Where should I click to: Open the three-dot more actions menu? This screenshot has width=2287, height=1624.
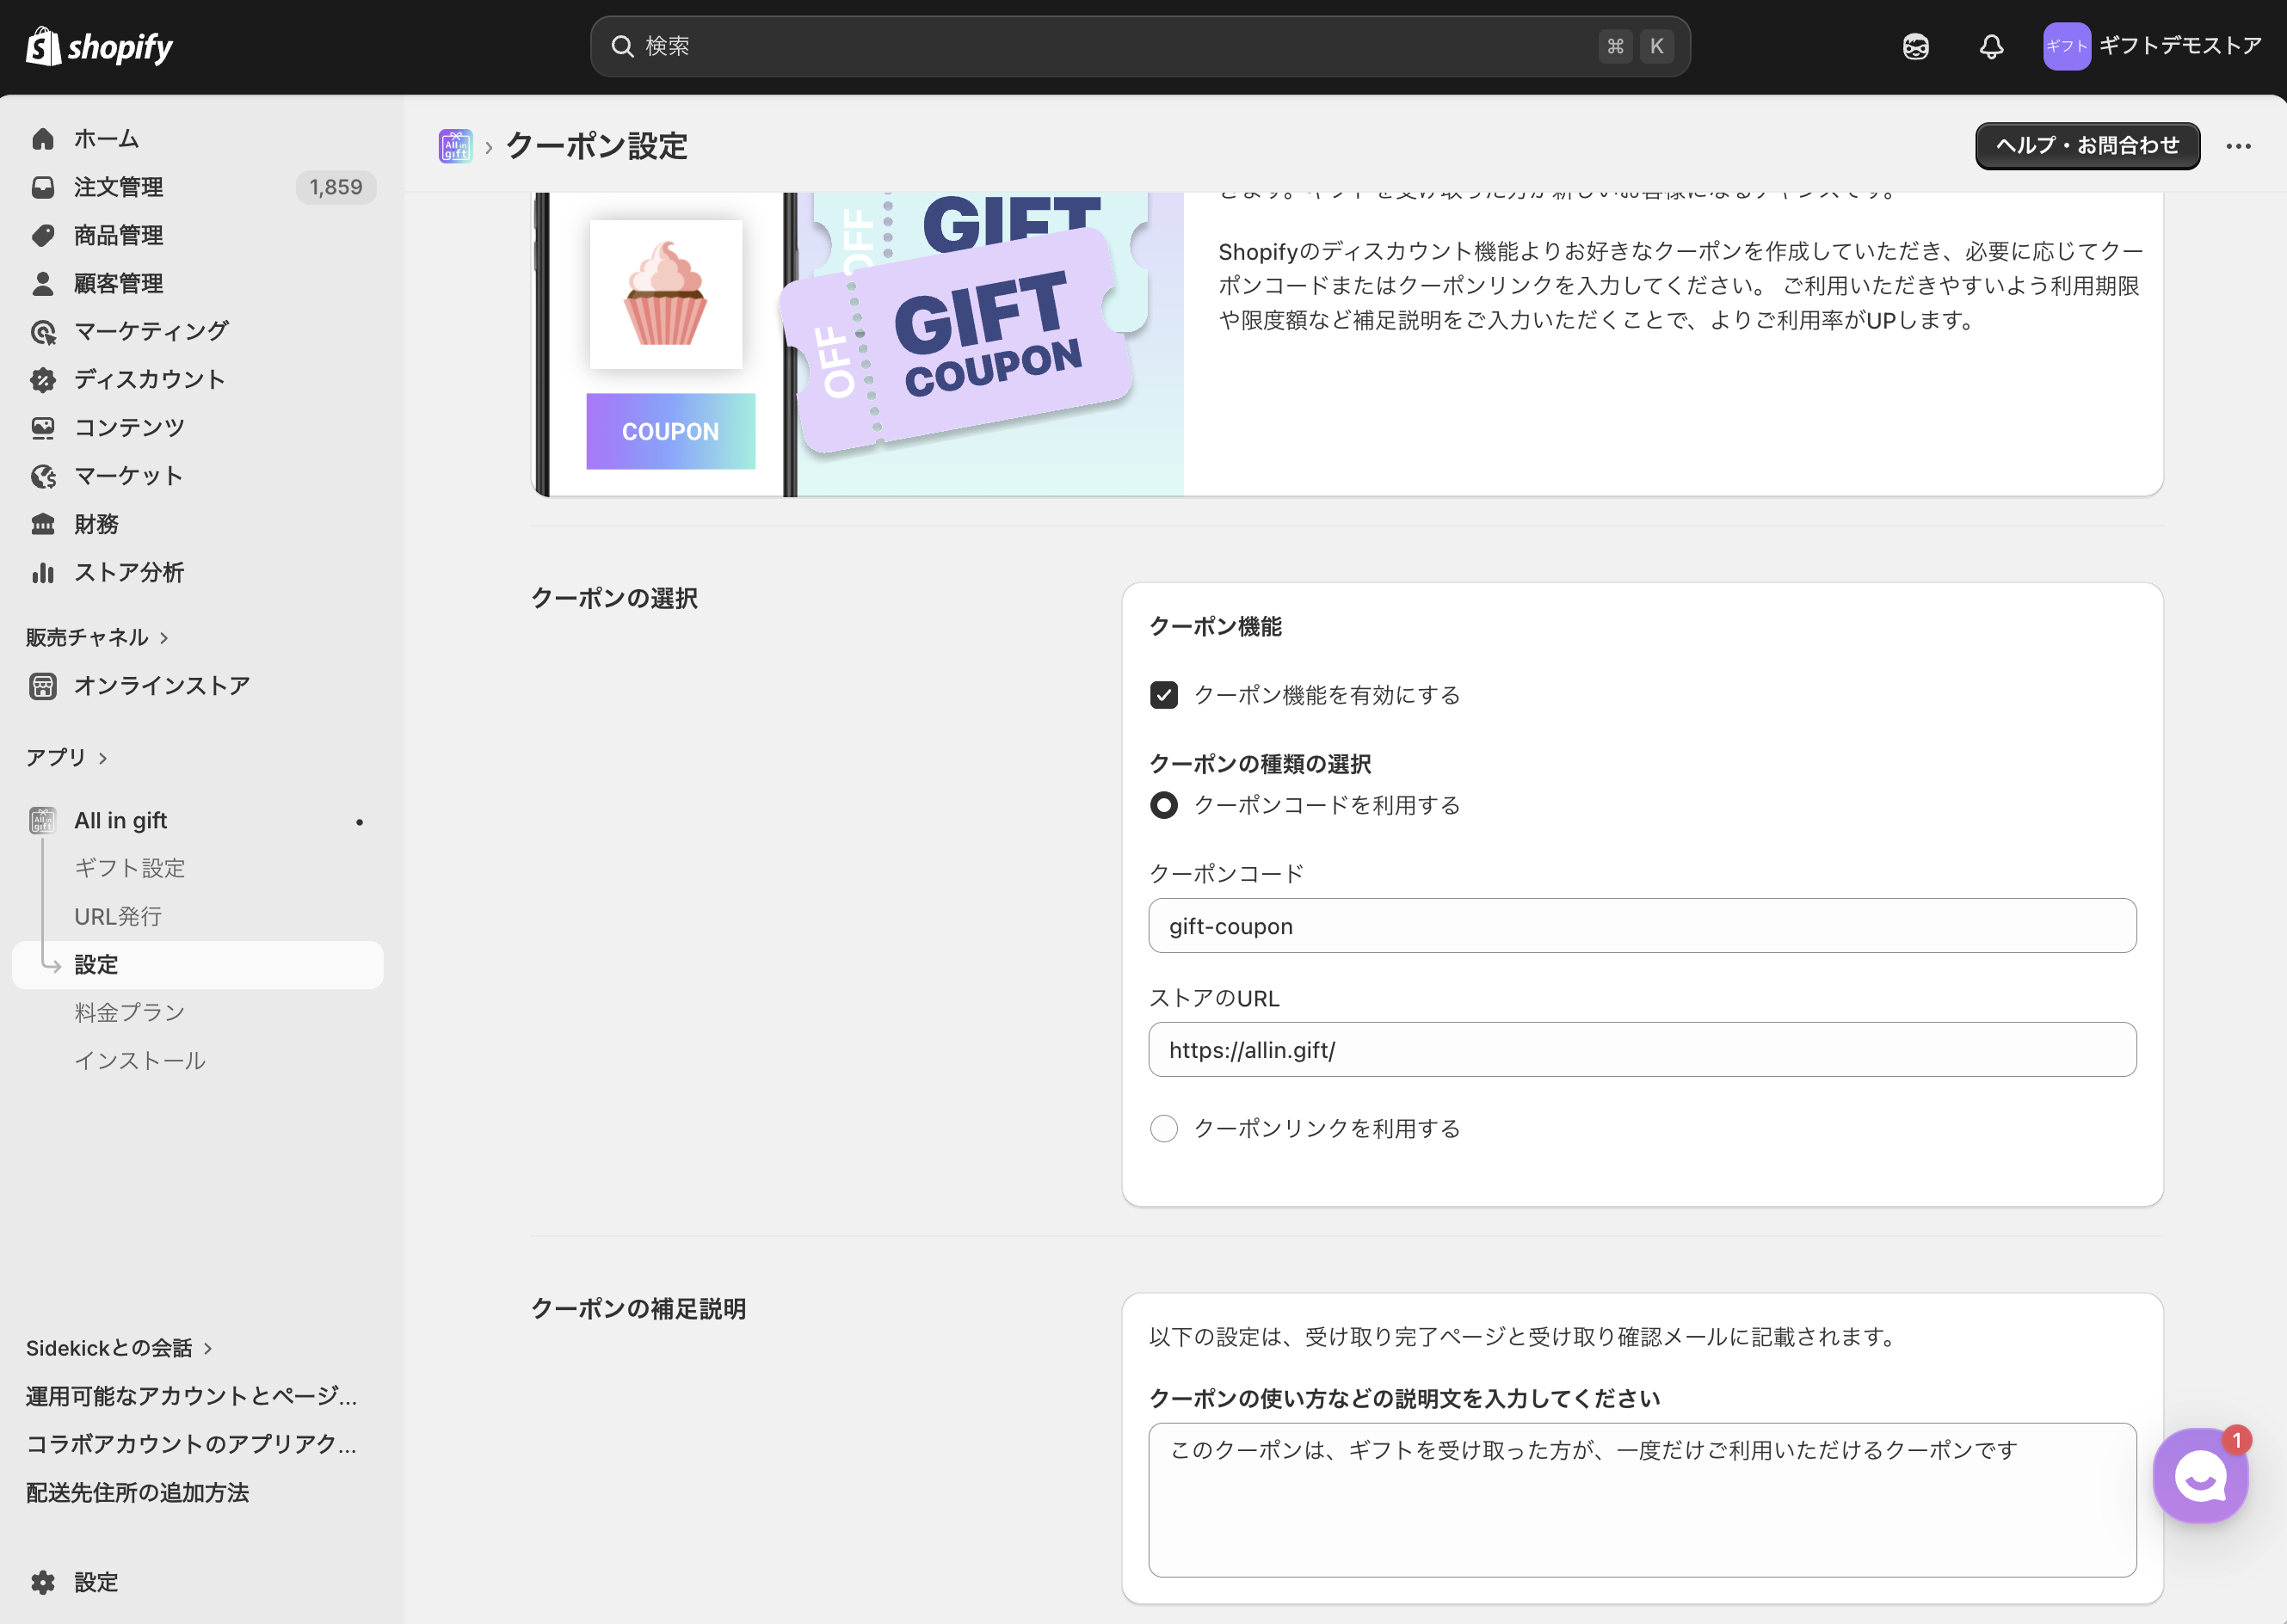2238,146
